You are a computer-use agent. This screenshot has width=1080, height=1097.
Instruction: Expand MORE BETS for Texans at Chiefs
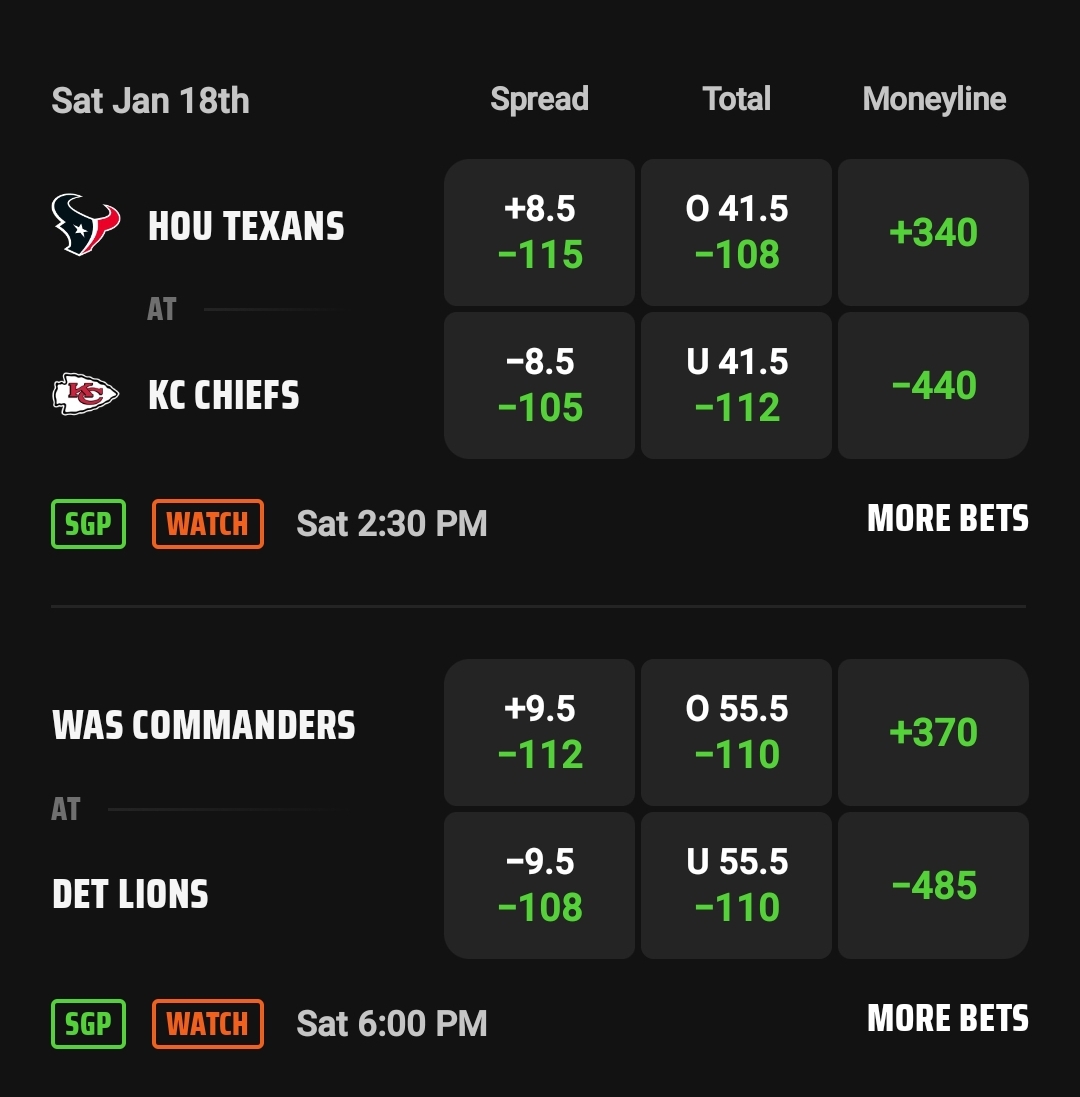coord(948,518)
